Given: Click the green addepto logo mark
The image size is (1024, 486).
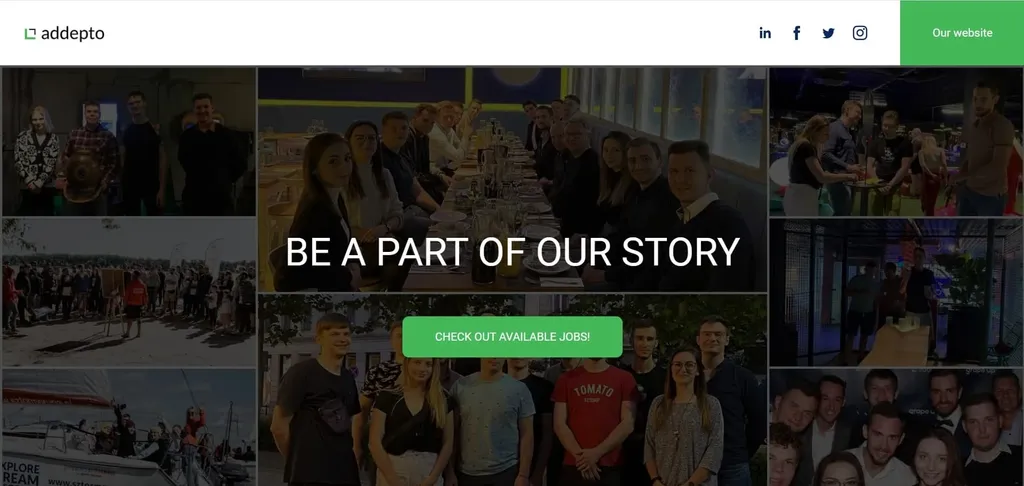Looking at the screenshot, I should click(30, 33).
